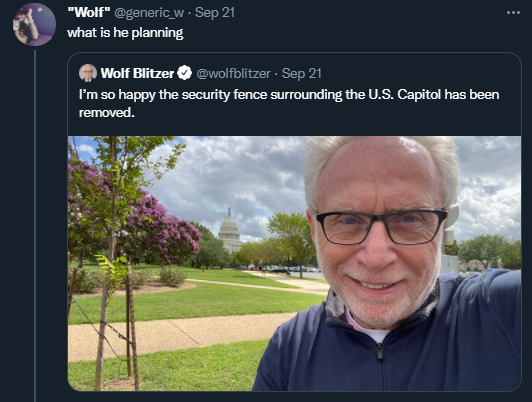Click the word "removed." in quoted tweet
This screenshot has height=402, width=532.
107,113
